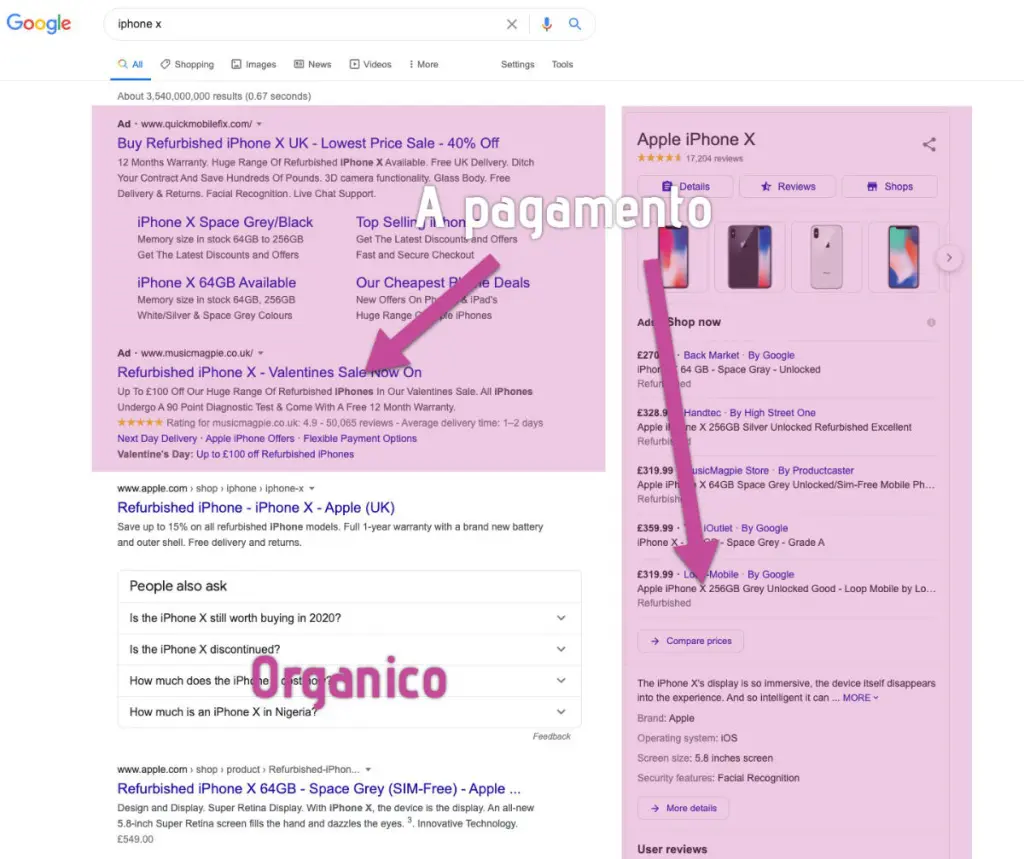Open dropdown next to apple.com Refurbished-iPhon URL

(368, 770)
